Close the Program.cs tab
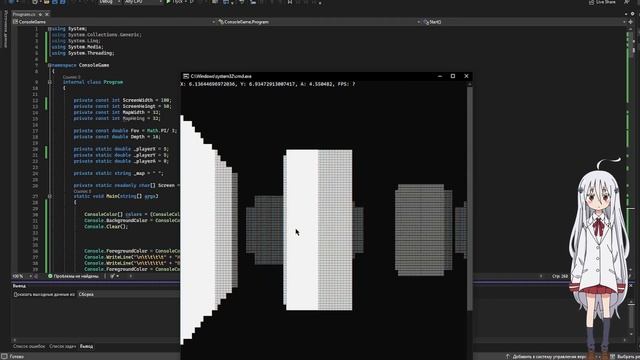The image size is (640, 360). (47, 14)
